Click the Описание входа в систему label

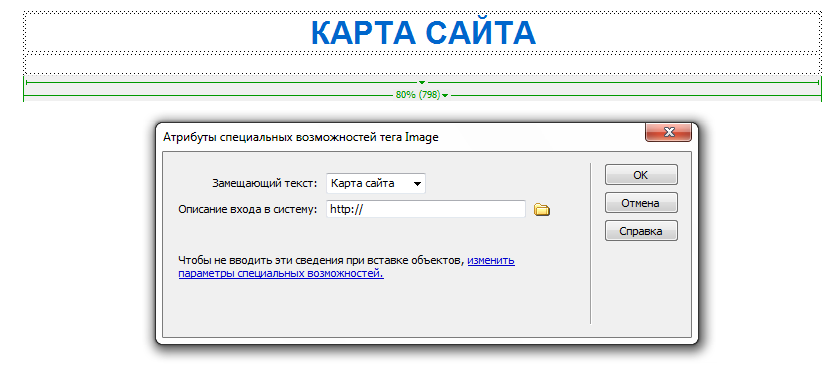click(x=248, y=209)
